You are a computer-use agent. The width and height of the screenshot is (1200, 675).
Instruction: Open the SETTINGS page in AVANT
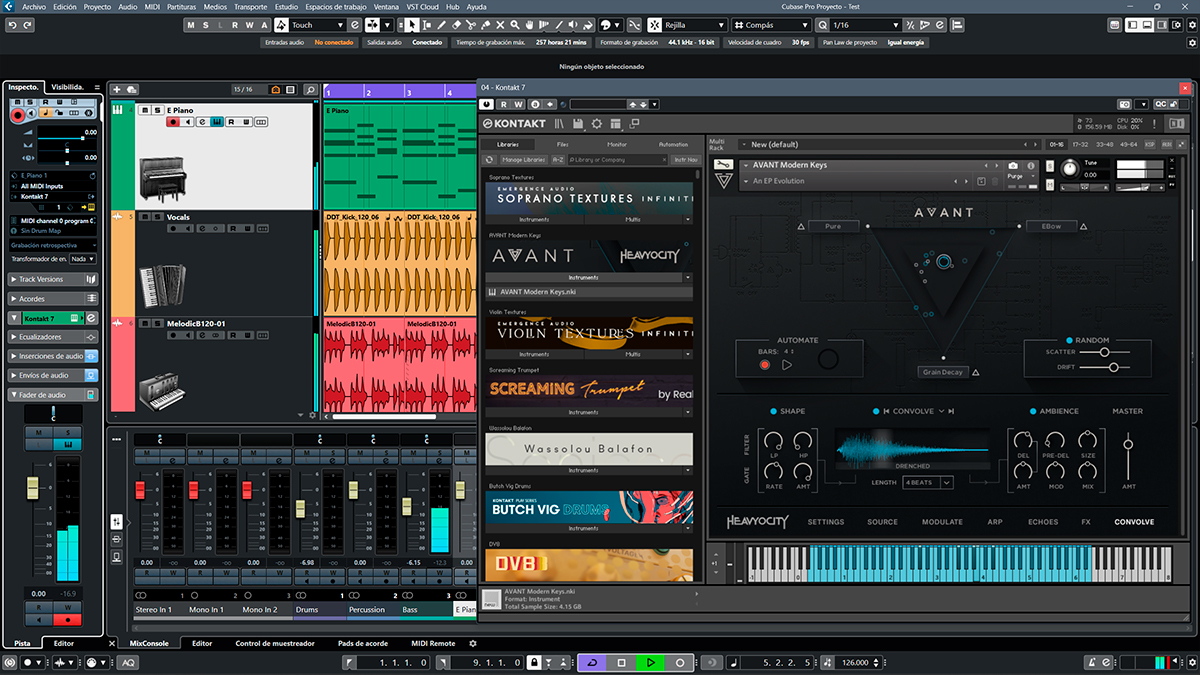pos(826,522)
